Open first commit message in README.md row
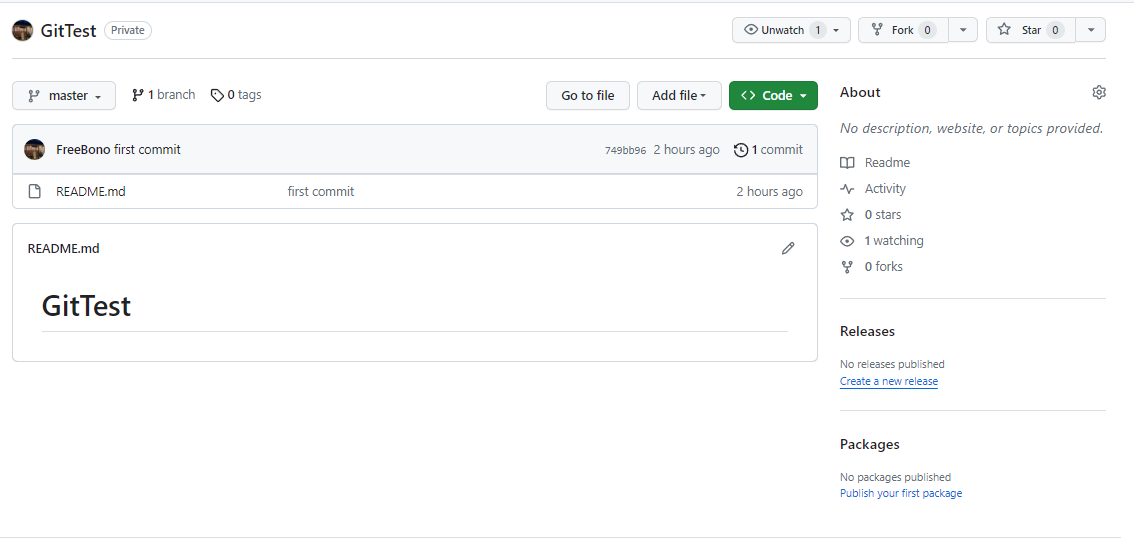Viewport: 1134px width, 553px height. tap(321, 192)
